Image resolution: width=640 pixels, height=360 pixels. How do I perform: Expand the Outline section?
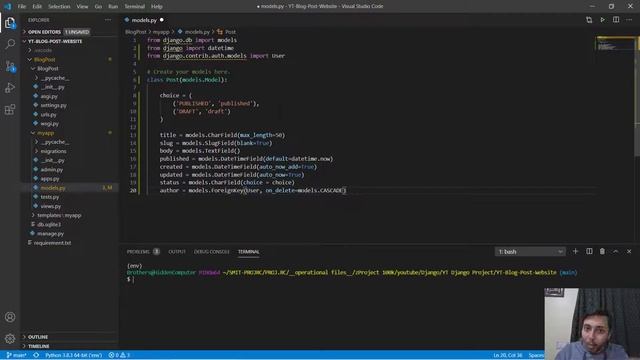[x=38, y=337]
